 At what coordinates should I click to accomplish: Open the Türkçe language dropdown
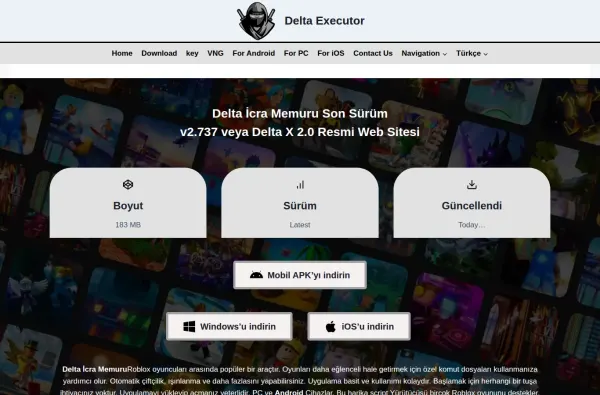pyautogui.click(x=472, y=54)
